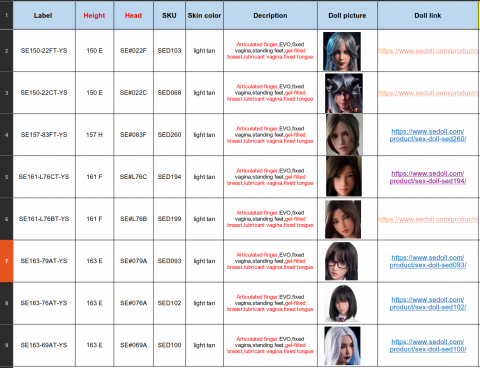This screenshot has height=368, width=480.
Task: Click the Decription cell in row 6
Action: [x=270, y=219]
